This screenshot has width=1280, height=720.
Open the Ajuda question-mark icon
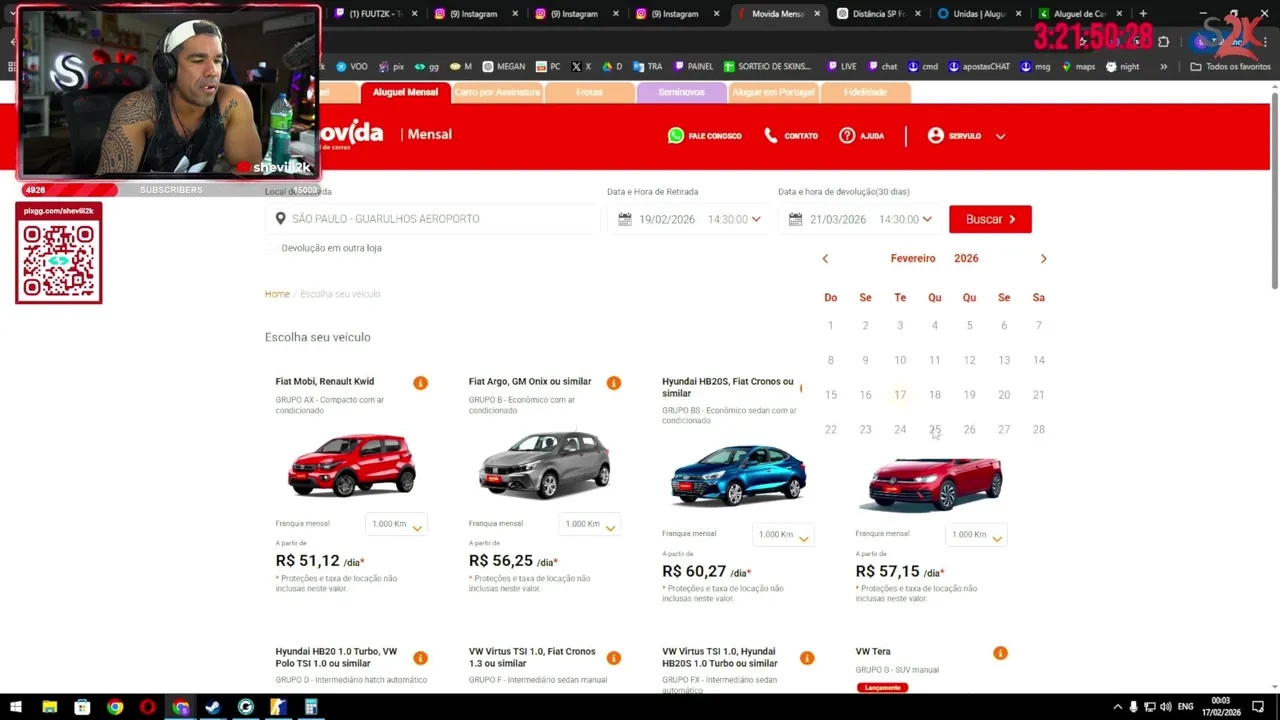847,135
